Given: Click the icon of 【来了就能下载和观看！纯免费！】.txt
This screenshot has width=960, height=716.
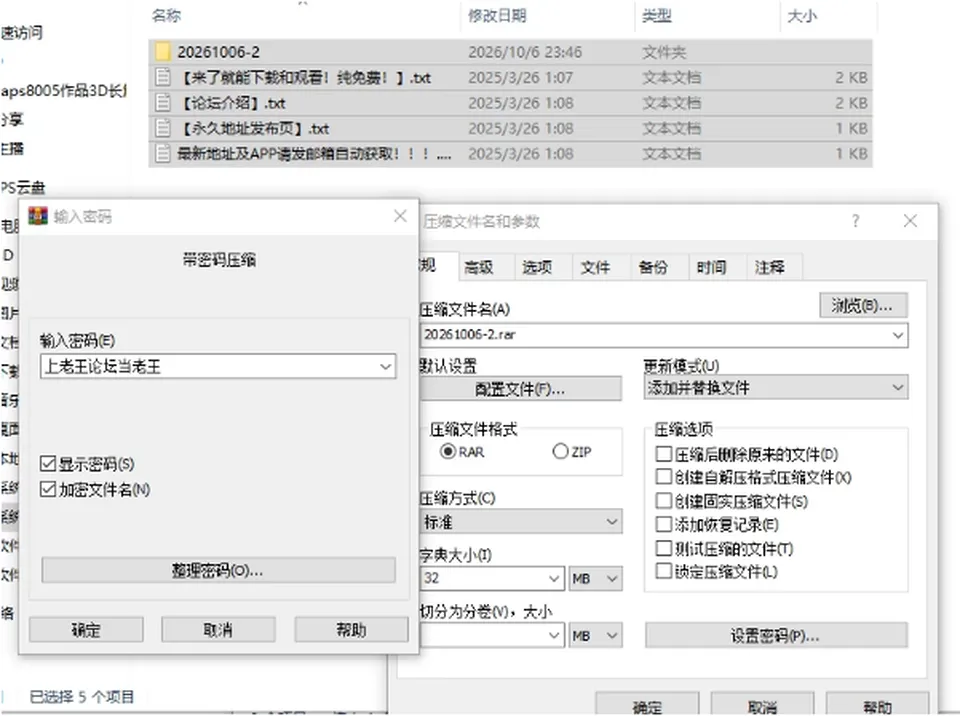Looking at the screenshot, I should [x=162, y=77].
